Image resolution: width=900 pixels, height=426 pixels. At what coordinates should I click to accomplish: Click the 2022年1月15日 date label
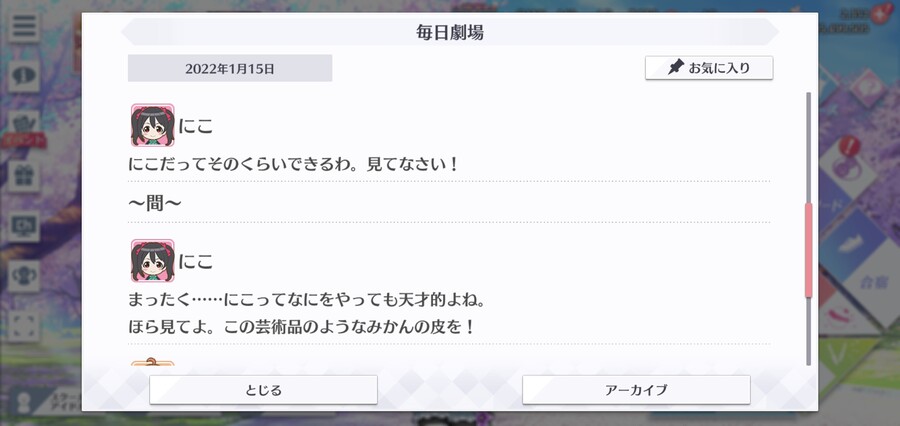230,68
